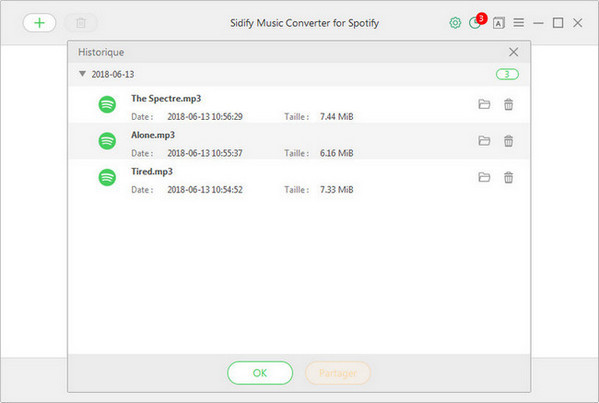This screenshot has width=599, height=403.
Task: Click the size value 7.44 MiB
Action: tap(337, 117)
